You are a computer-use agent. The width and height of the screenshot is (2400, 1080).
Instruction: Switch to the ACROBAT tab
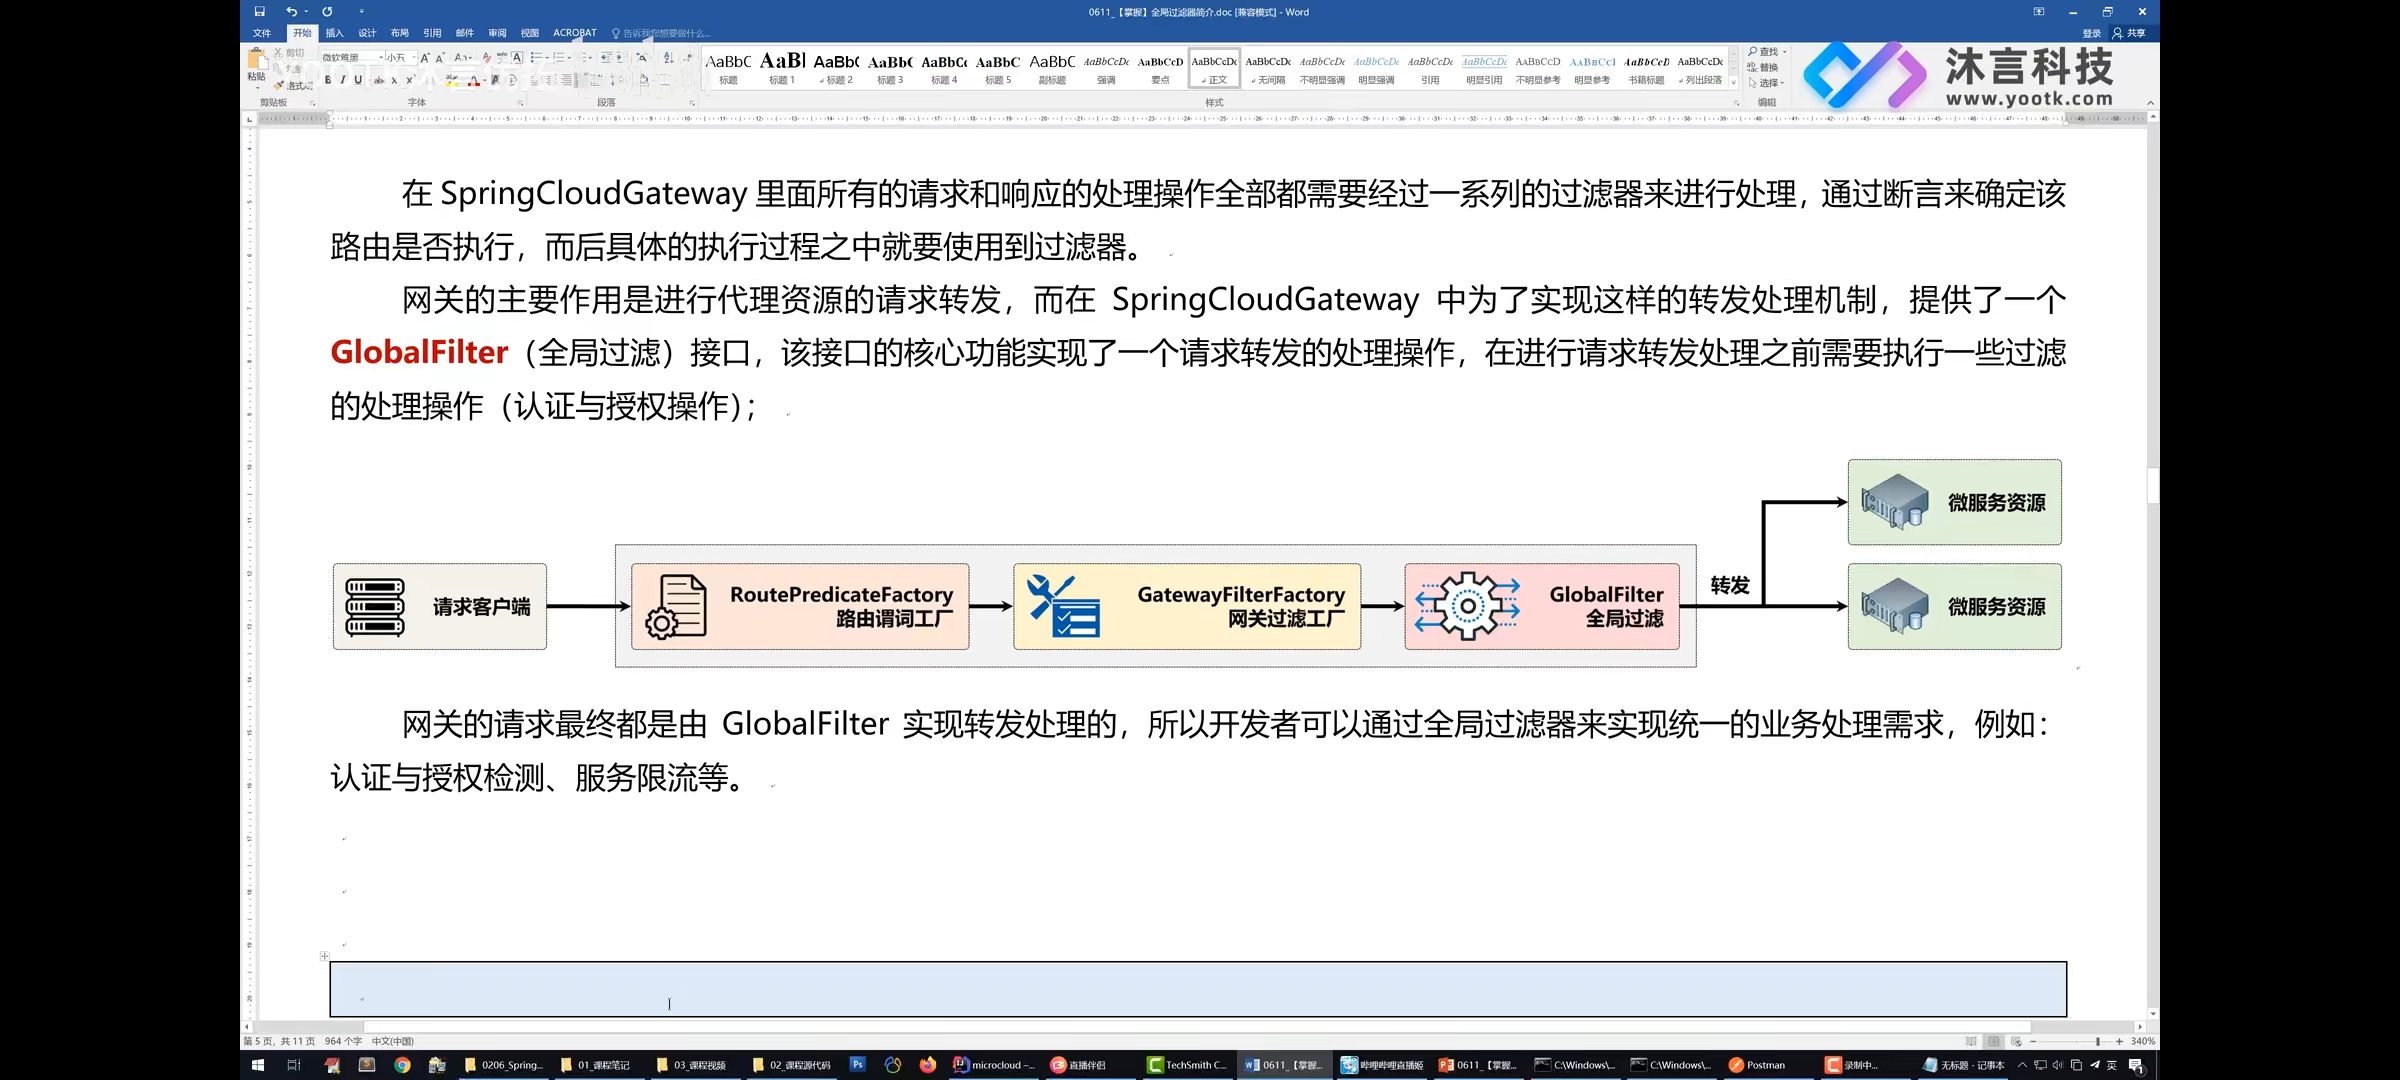click(x=575, y=33)
